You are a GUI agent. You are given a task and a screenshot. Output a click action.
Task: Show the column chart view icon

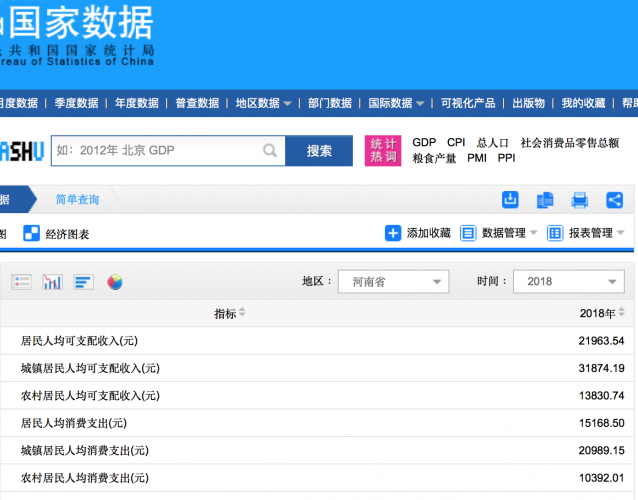coord(52,282)
